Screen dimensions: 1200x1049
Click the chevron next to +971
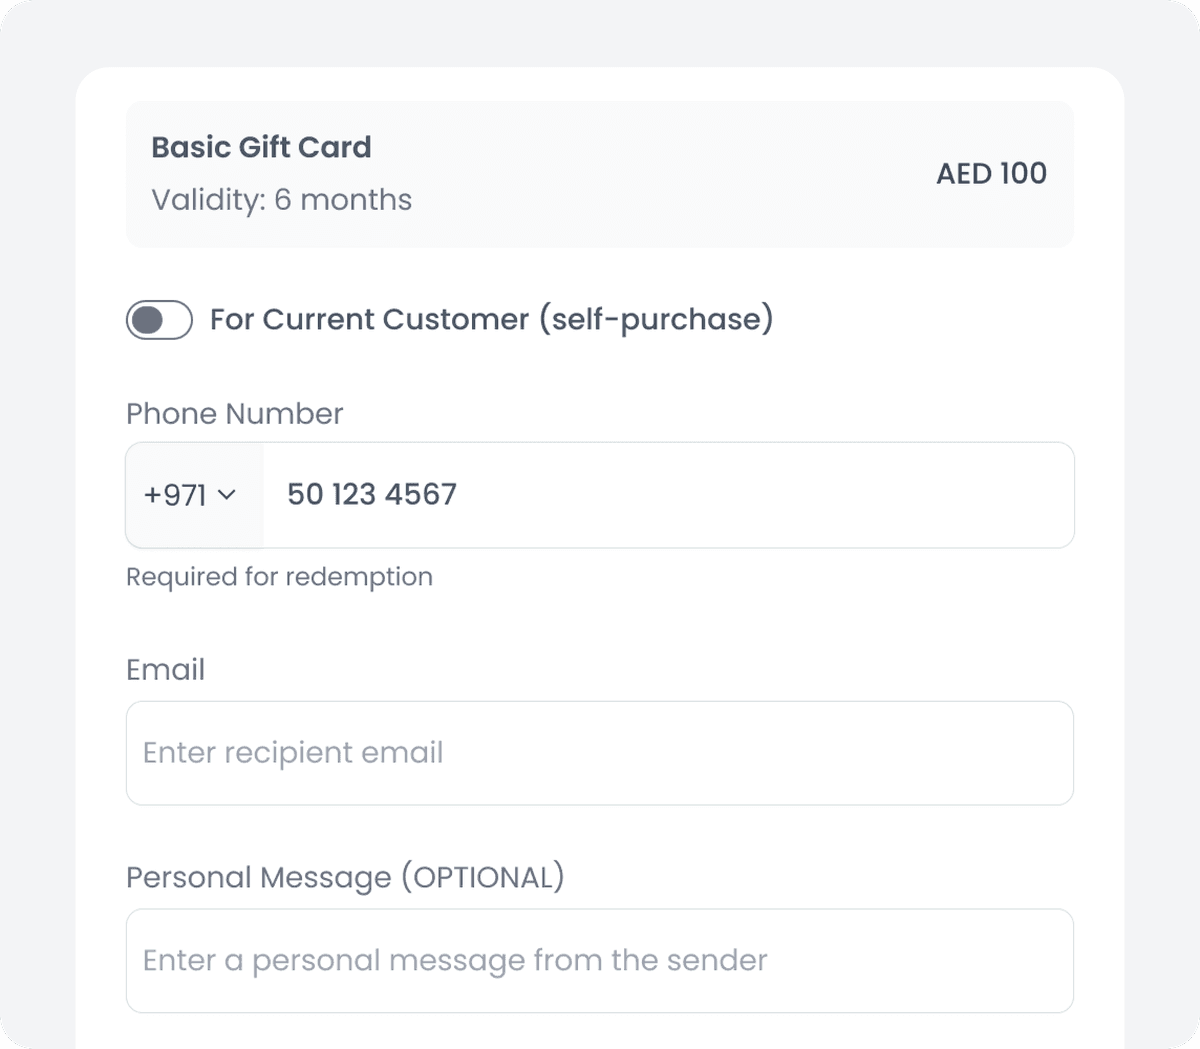(227, 496)
